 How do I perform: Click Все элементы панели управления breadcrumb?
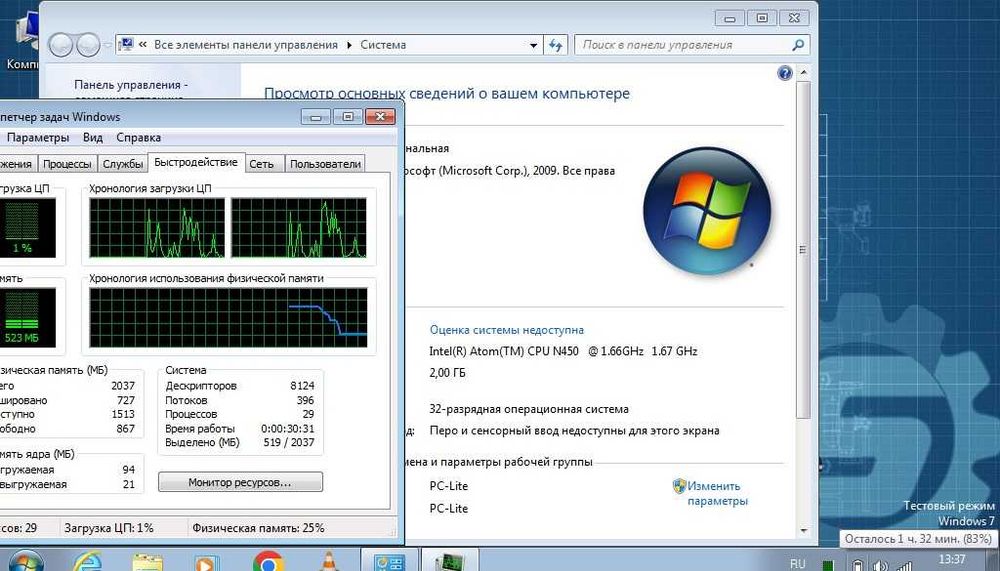point(246,45)
